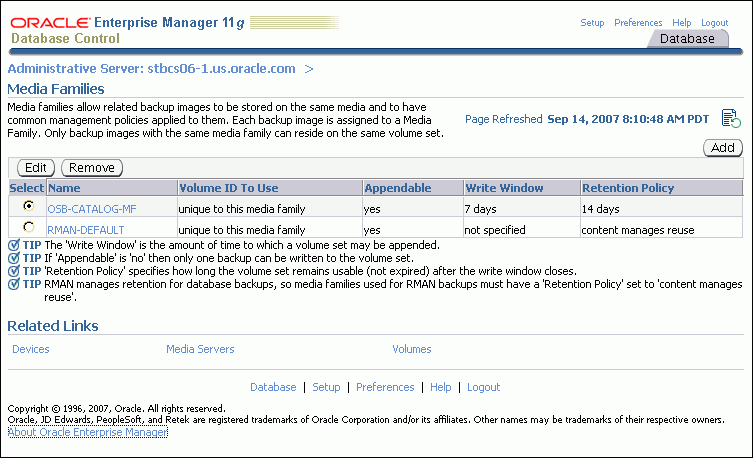Open the OSB-CATALOG-MF media family link
Image resolution: width=753 pixels, height=458 pixels.
point(92,209)
